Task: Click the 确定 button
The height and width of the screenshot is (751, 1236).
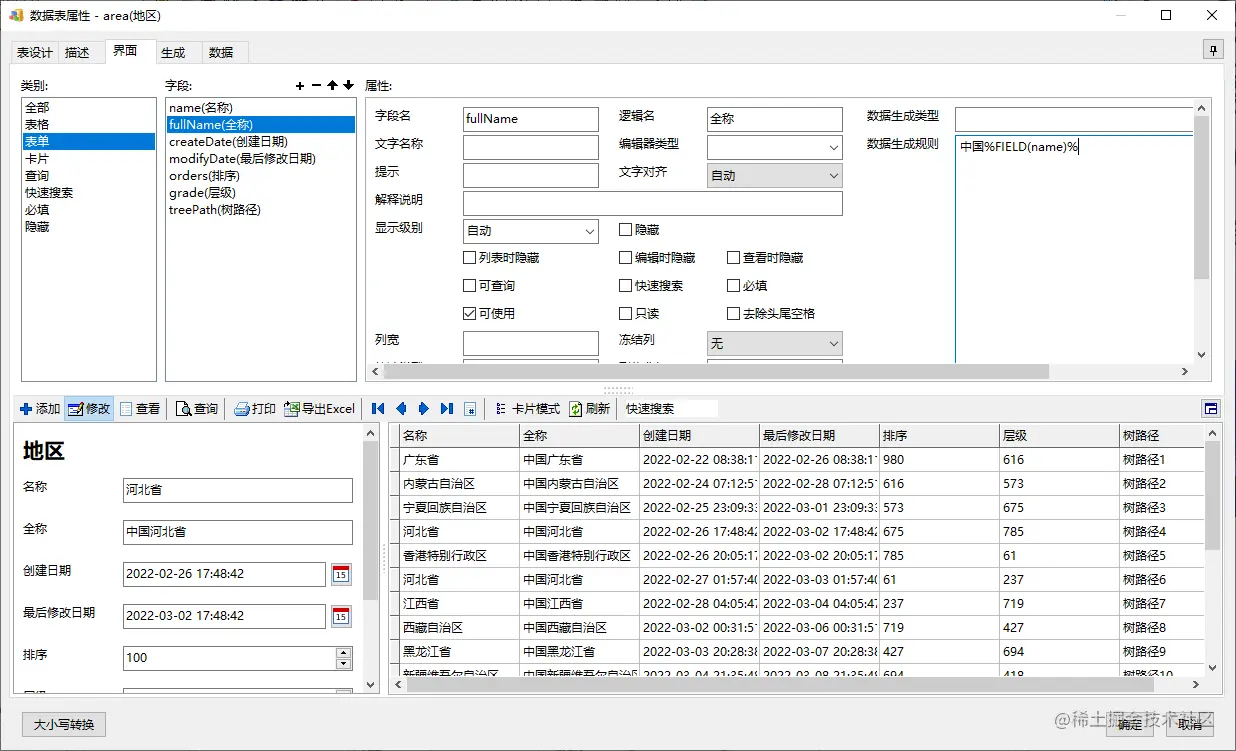Action: pyautogui.click(x=1128, y=724)
